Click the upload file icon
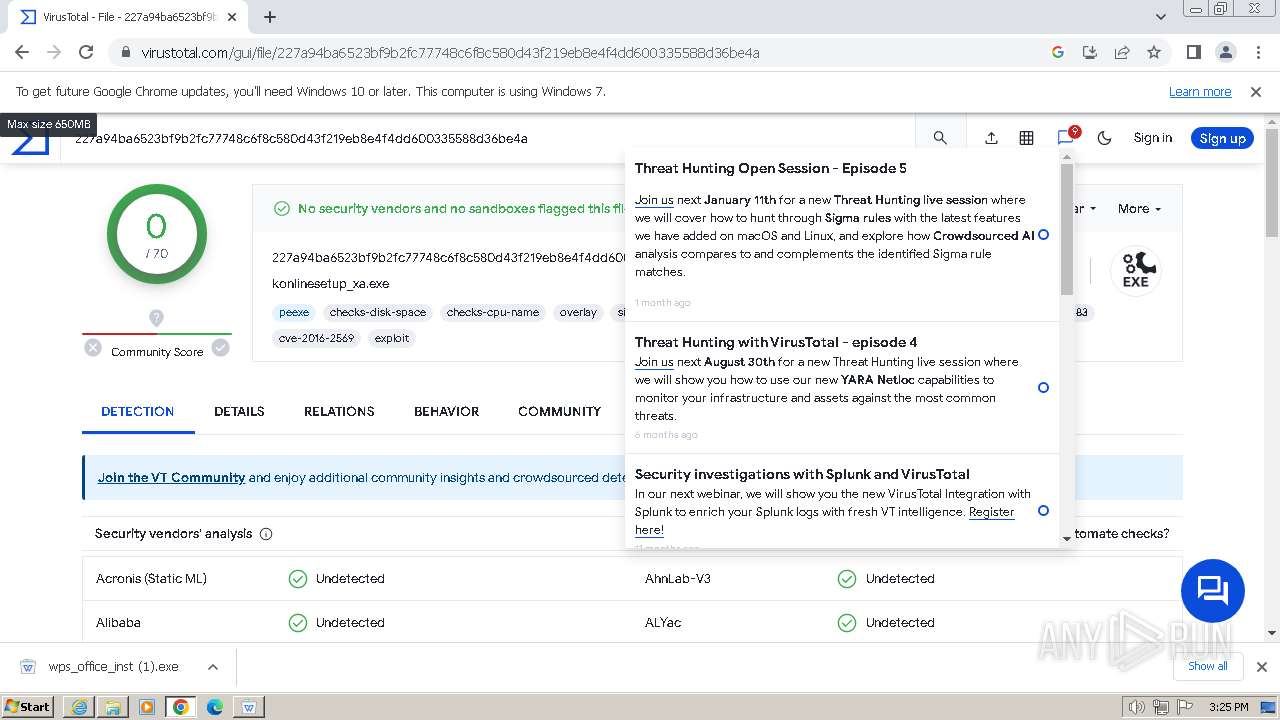Screen dimensions: 1280x720 click(991, 138)
